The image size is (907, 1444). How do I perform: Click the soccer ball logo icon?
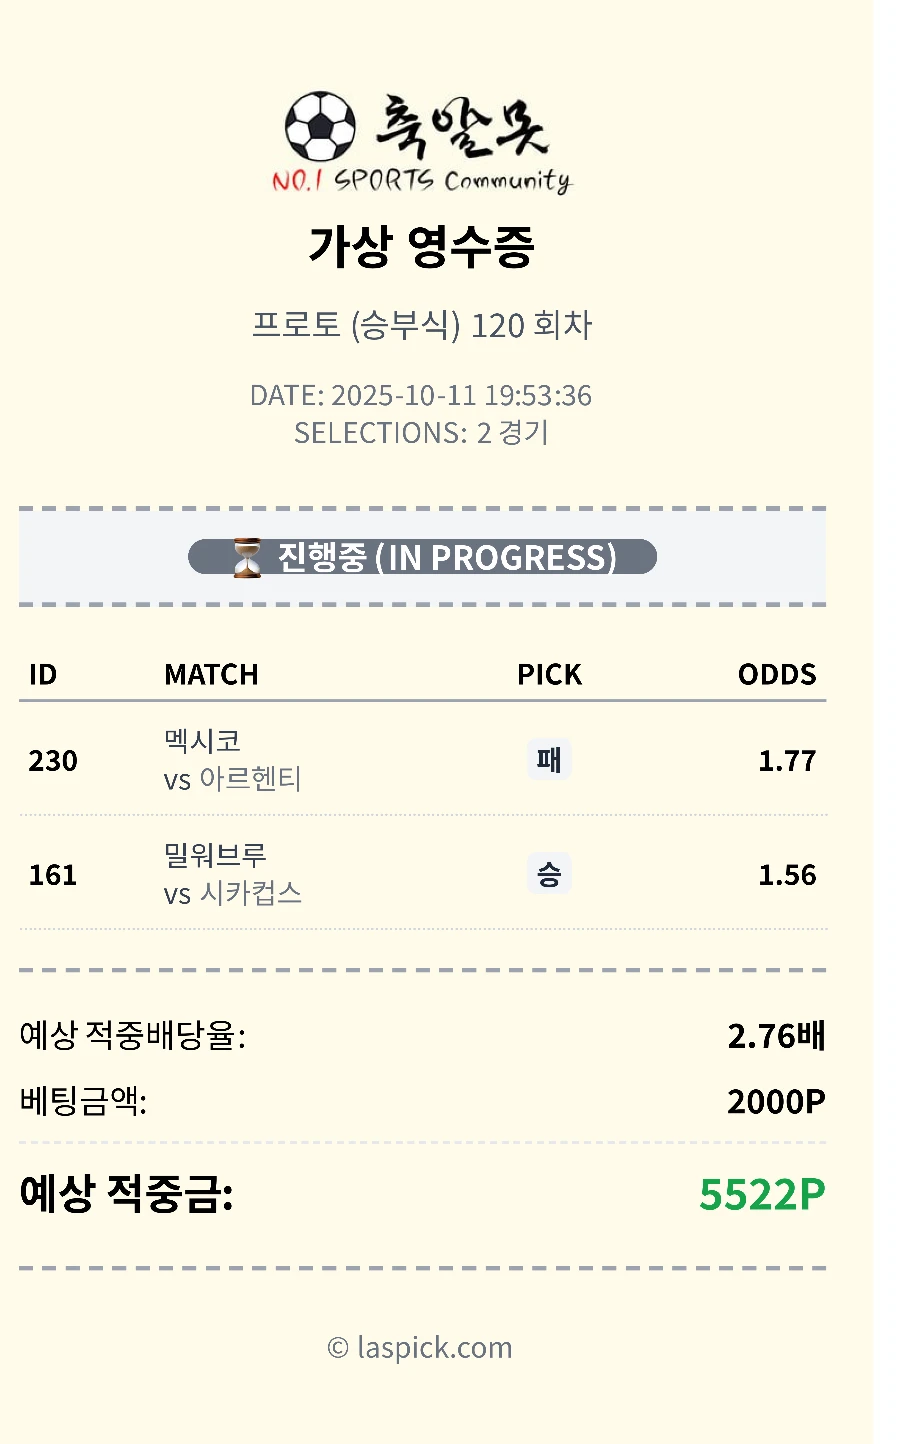[320, 127]
